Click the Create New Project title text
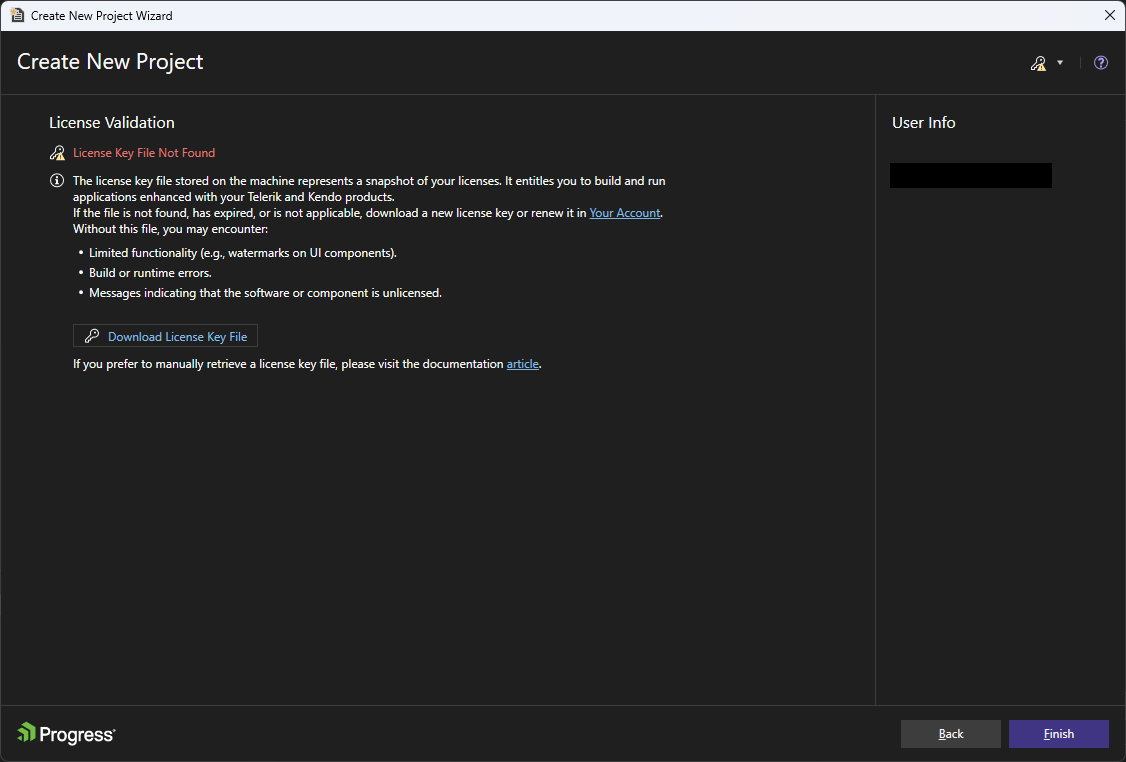The width and height of the screenshot is (1126, 762). 110,61
